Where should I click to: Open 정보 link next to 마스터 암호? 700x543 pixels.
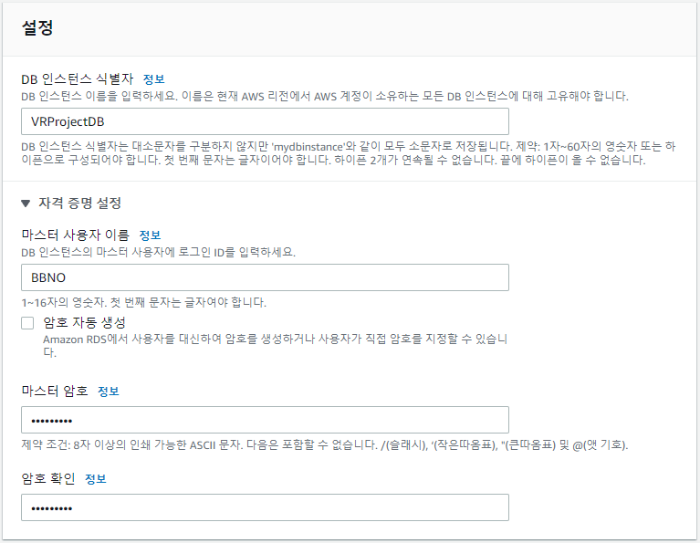coord(108,391)
